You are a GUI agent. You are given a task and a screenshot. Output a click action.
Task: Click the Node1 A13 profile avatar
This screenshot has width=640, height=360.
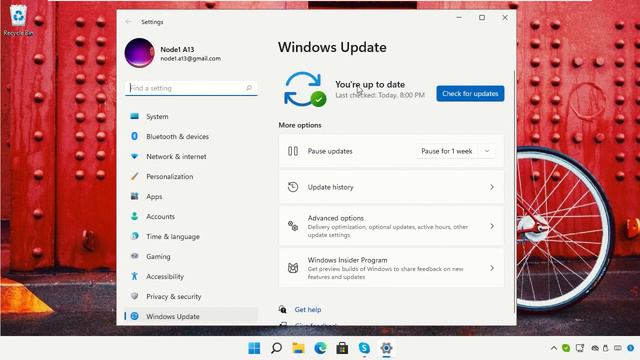(x=140, y=53)
